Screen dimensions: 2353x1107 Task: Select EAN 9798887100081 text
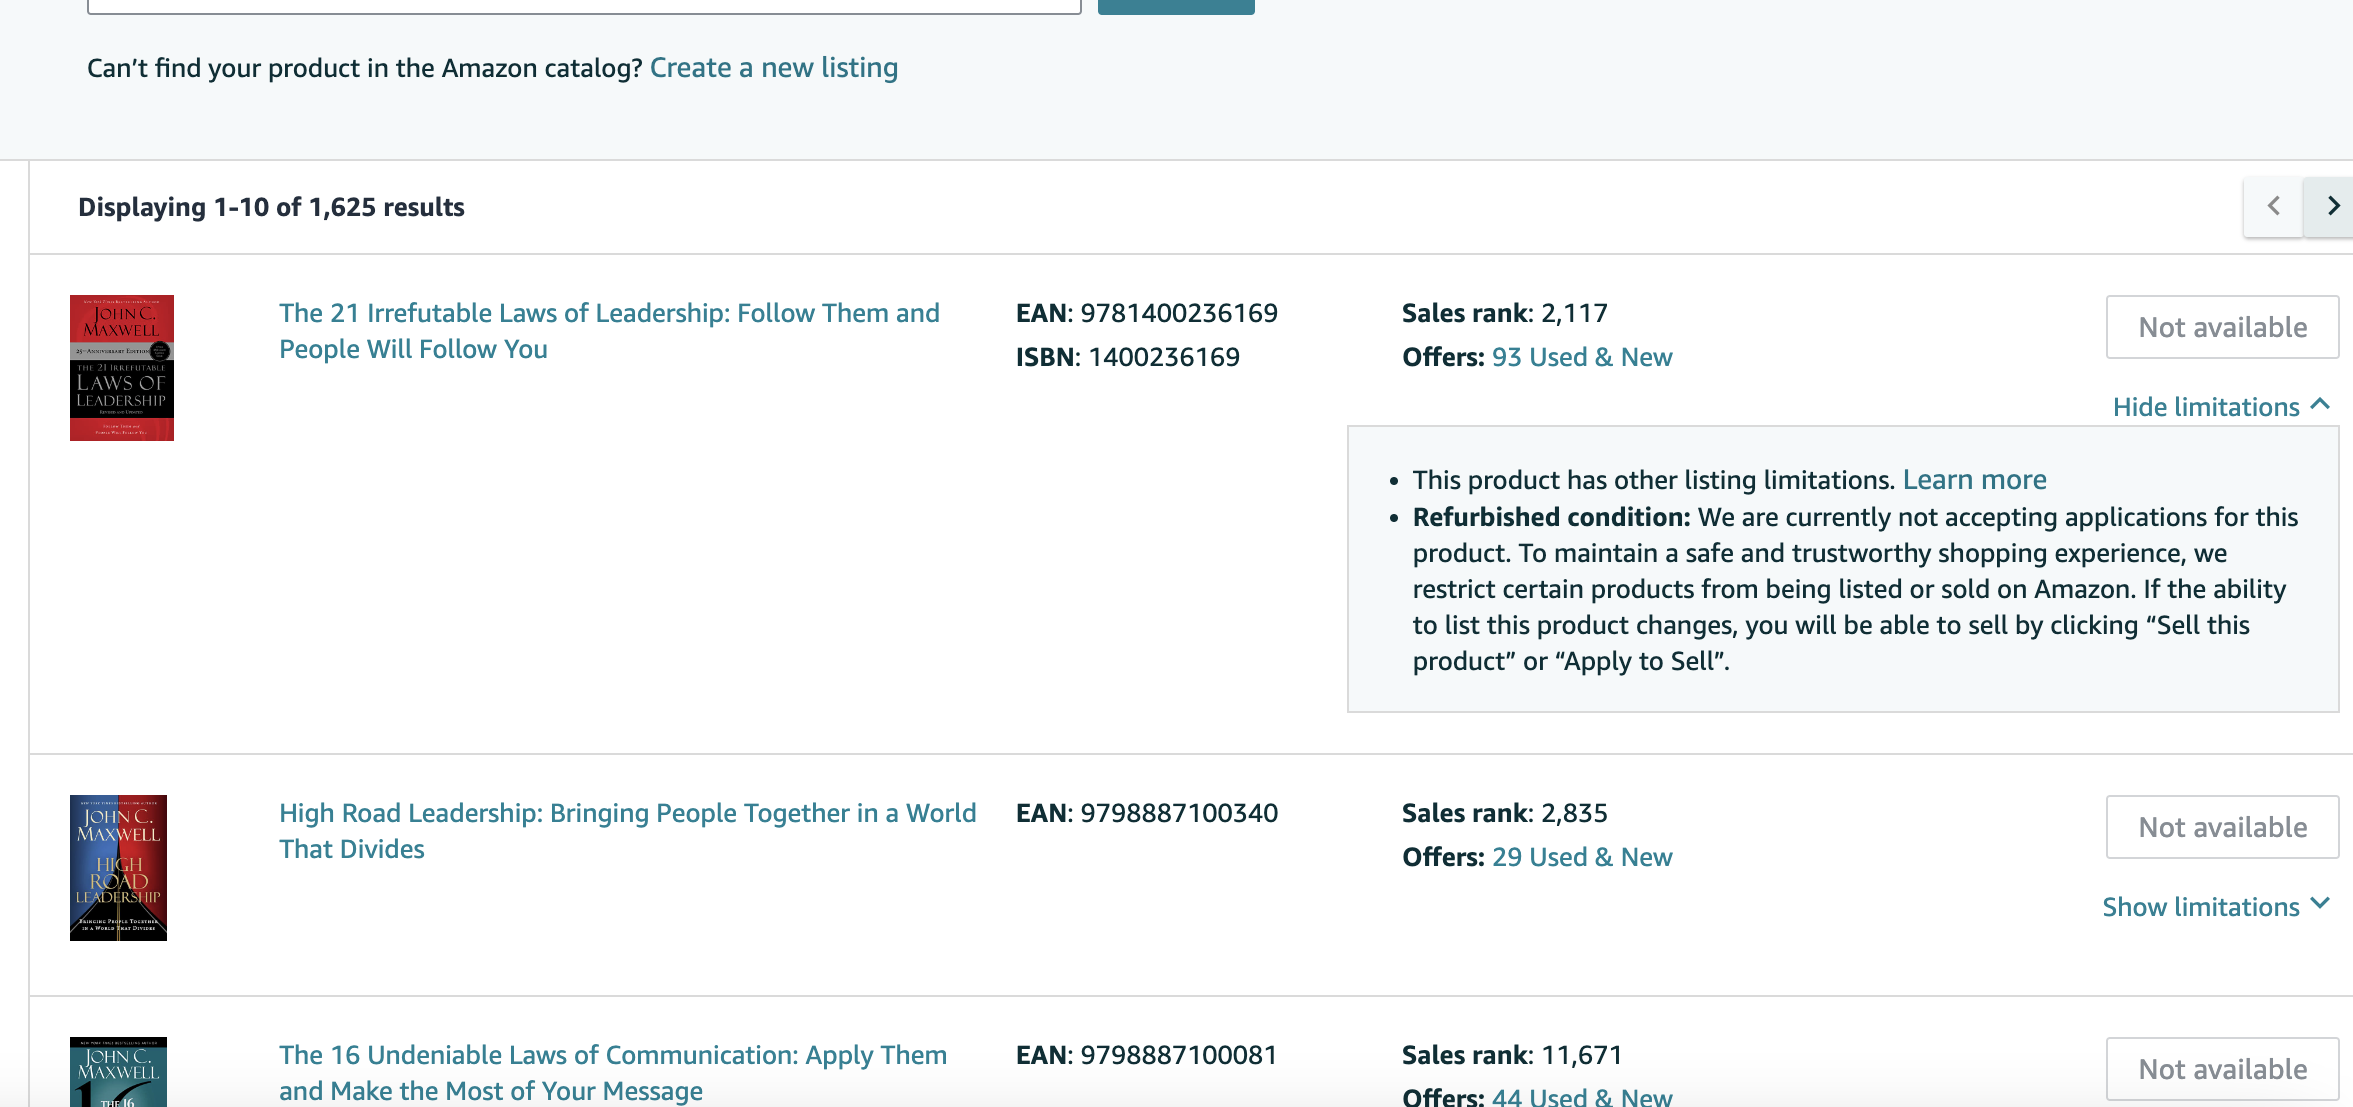coord(1147,1055)
